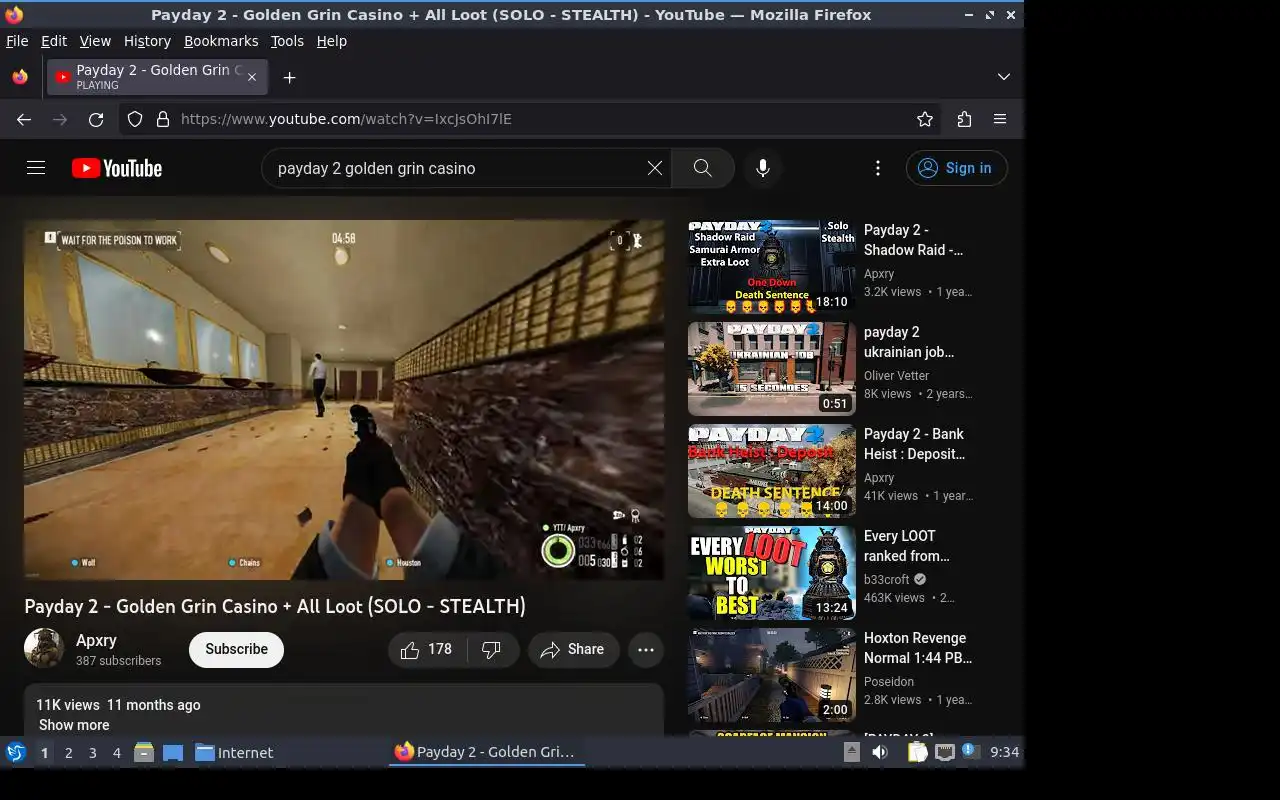
Task: Go to the YouTube home logo
Action: pyautogui.click(x=117, y=168)
